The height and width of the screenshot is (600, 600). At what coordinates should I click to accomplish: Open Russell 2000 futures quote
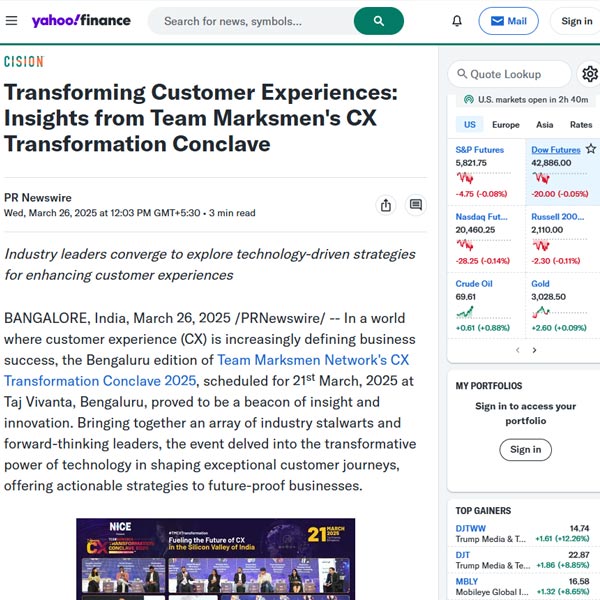[558, 217]
